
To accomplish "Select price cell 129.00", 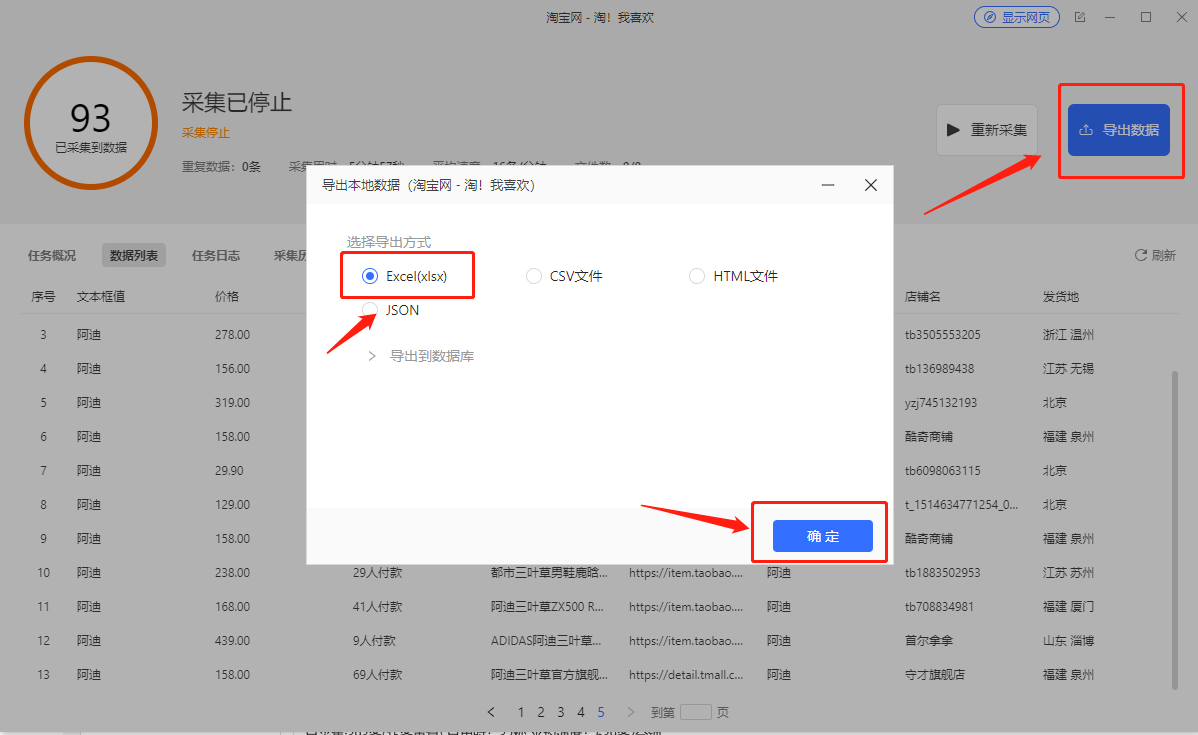I will (232, 504).
